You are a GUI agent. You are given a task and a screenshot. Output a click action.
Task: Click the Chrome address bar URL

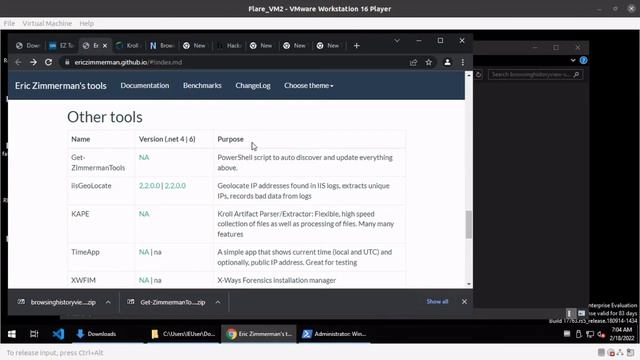coord(128,62)
